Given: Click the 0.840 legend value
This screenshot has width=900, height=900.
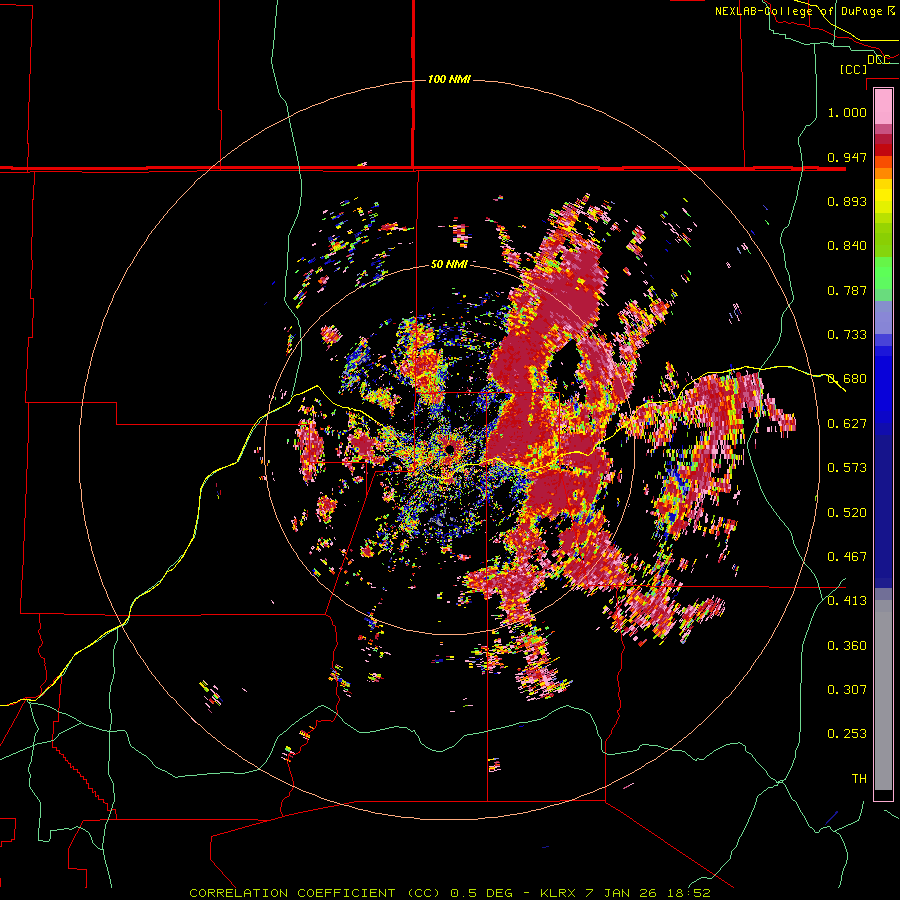Looking at the screenshot, I should coord(847,246).
